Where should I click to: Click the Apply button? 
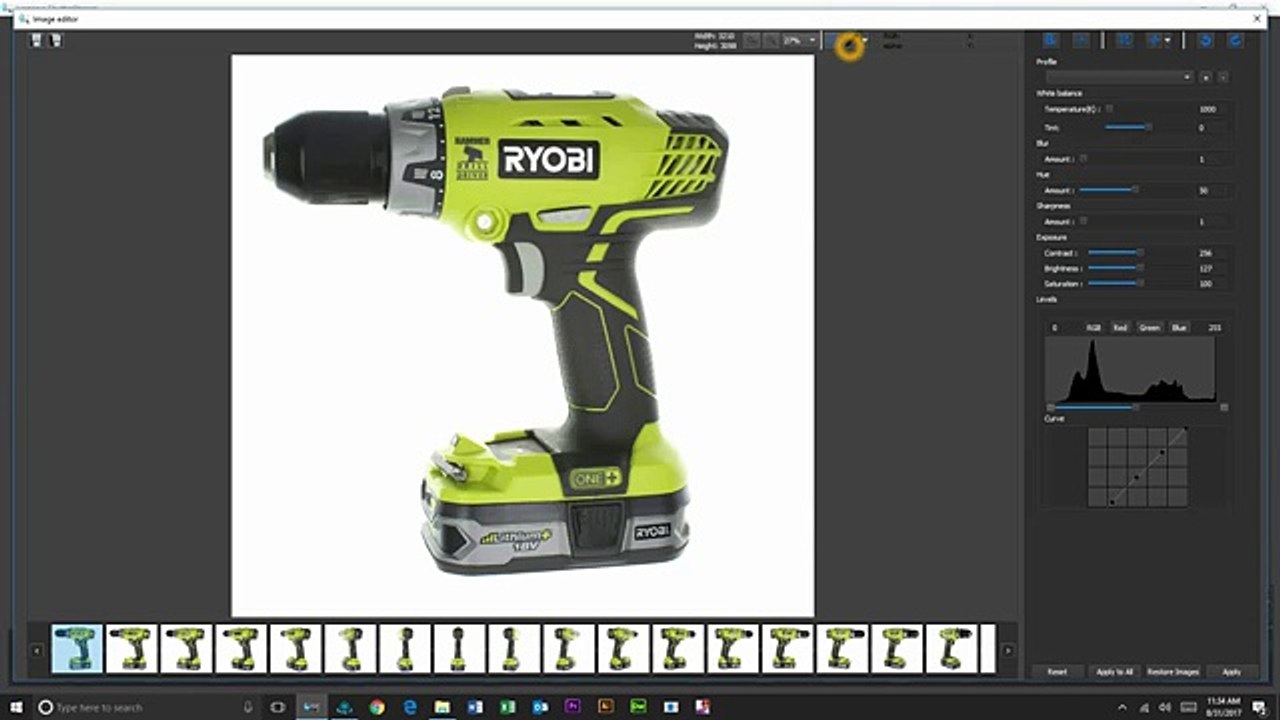tap(1232, 672)
